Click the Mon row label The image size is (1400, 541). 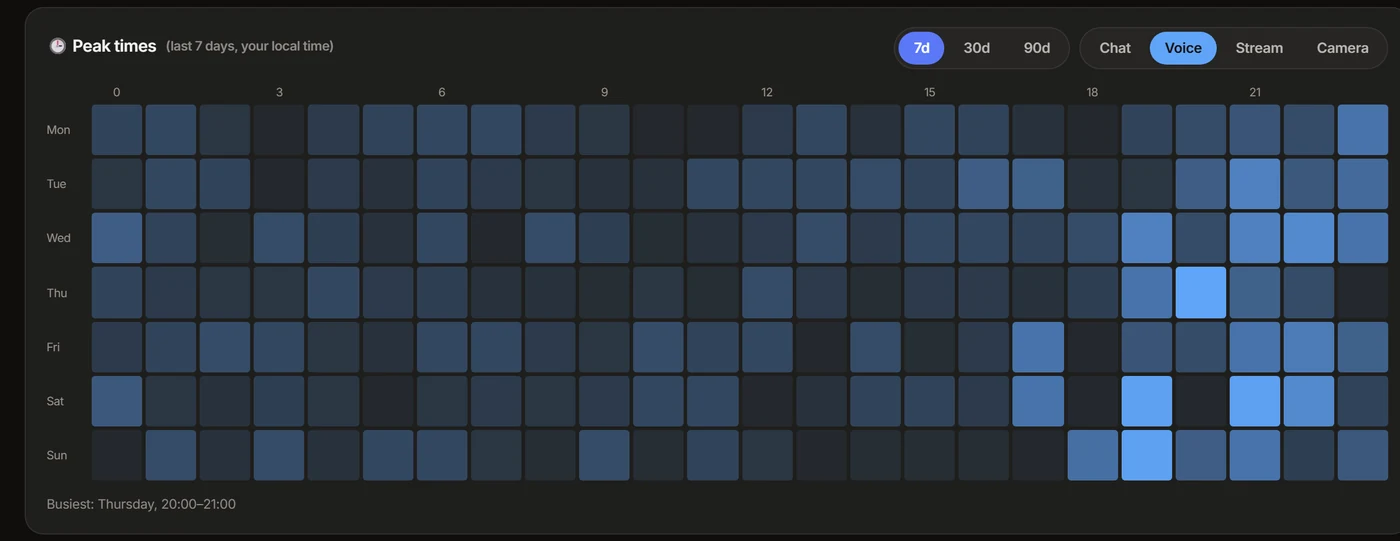coord(58,130)
